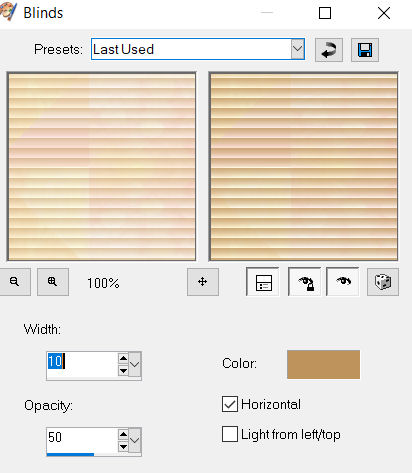Image resolution: width=412 pixels, height=473 pixels.
Task: Uncheck the Horizontal checkbox
Action: 230,404
